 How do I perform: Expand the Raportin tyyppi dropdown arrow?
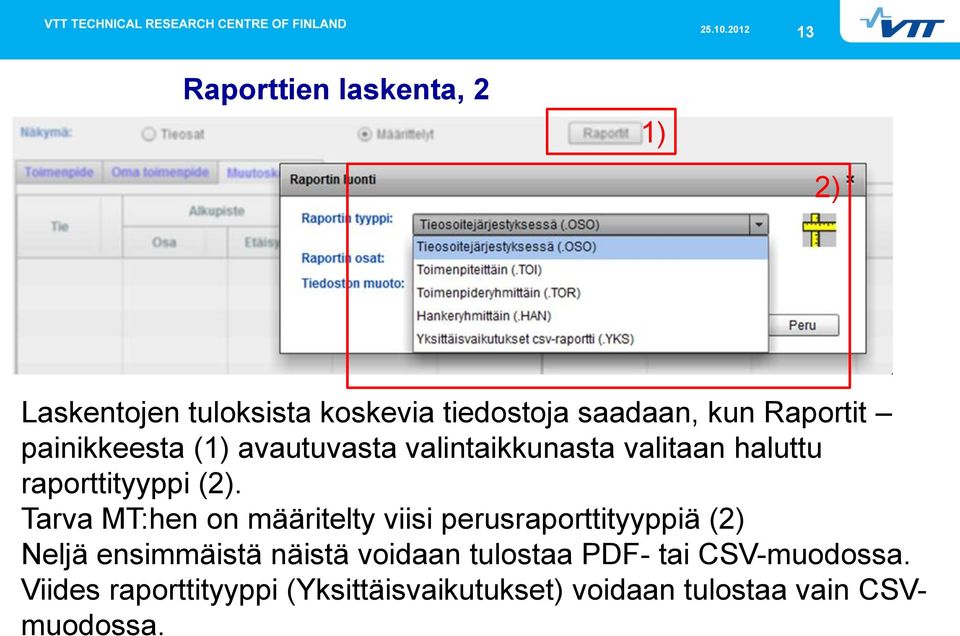coord(759,225)
